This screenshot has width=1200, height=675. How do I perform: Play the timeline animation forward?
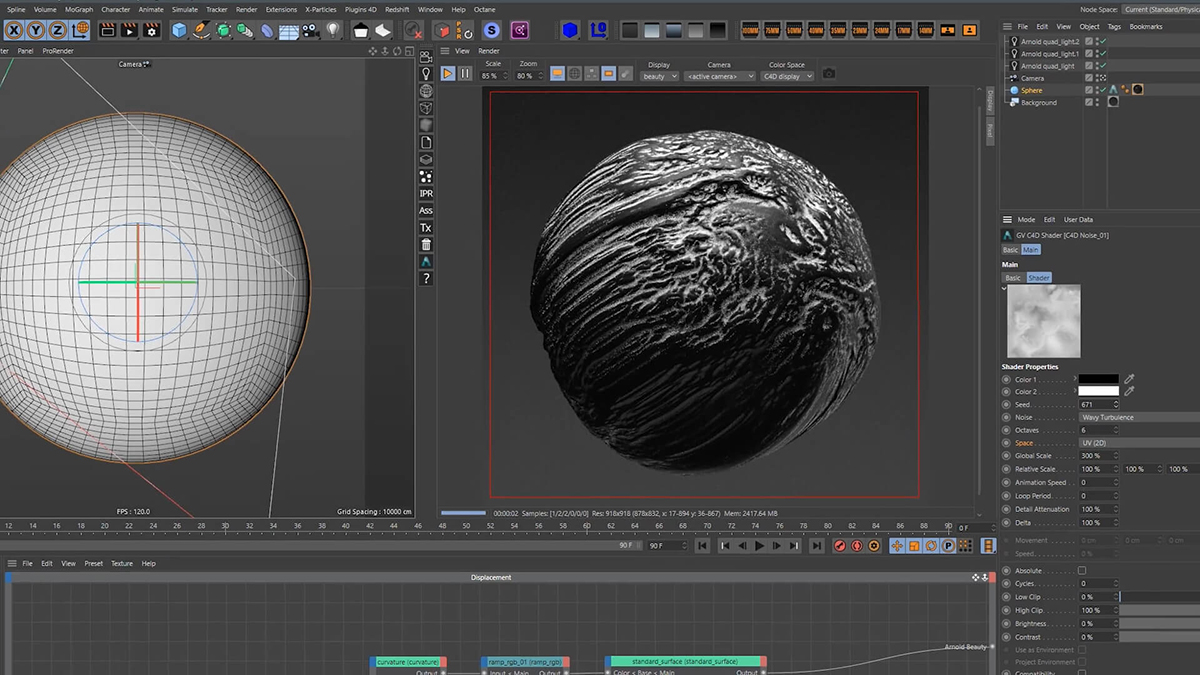point(760,546)
